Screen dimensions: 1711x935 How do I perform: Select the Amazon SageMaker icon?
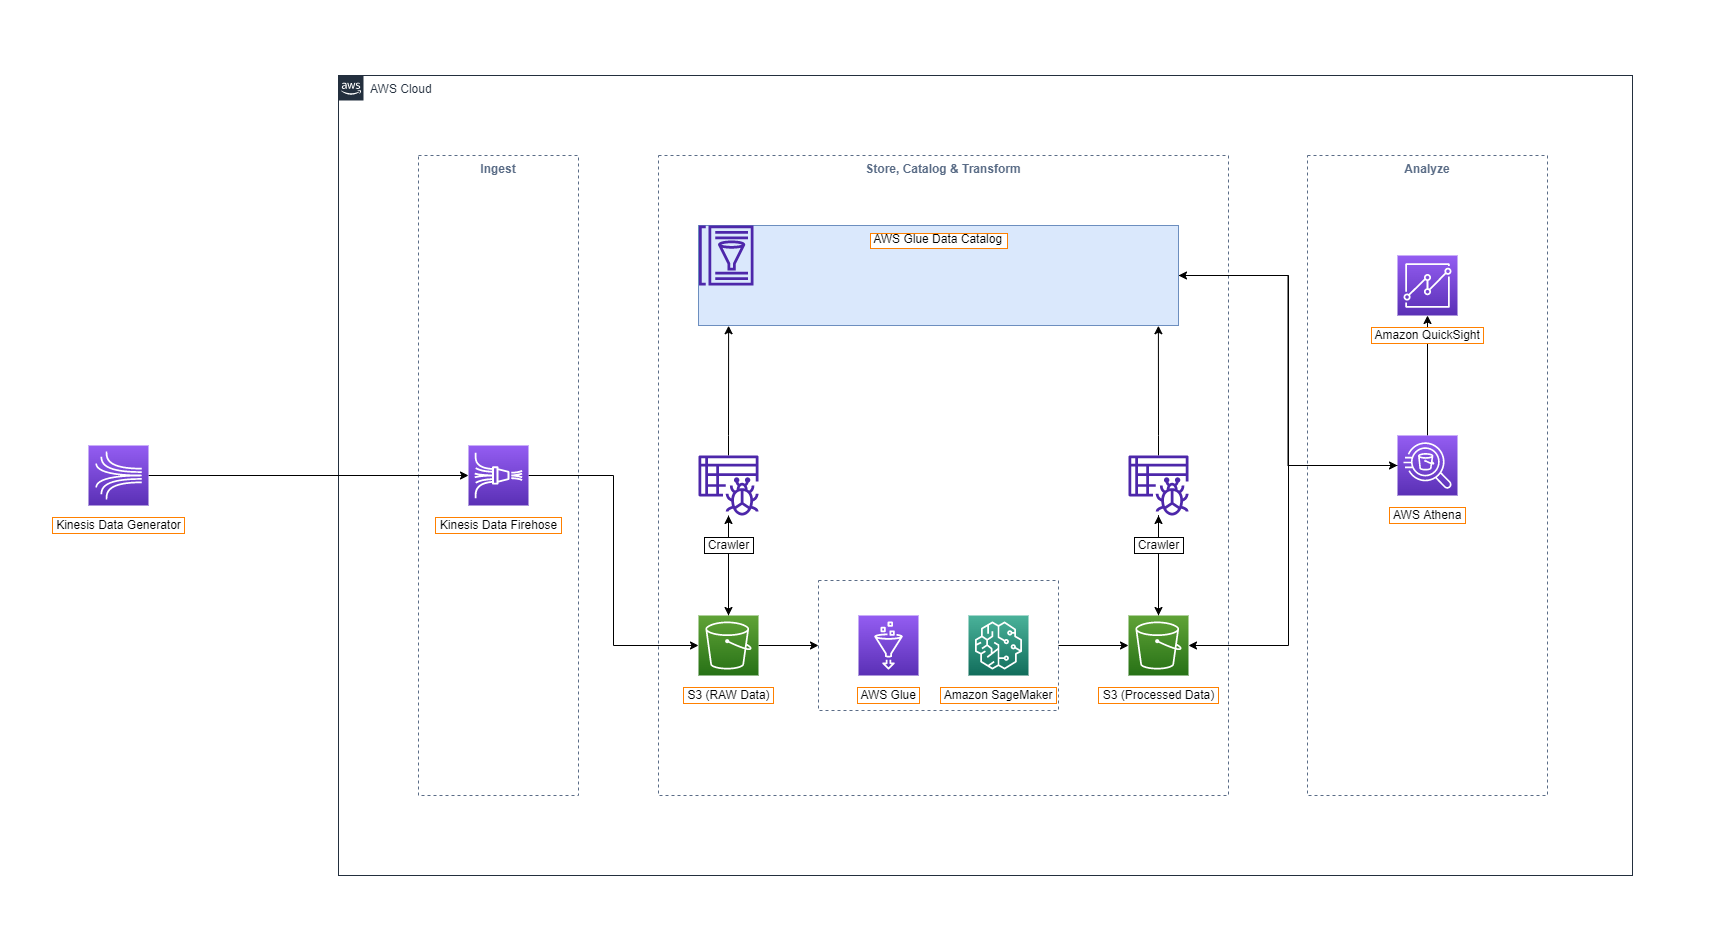coord(998,645)
